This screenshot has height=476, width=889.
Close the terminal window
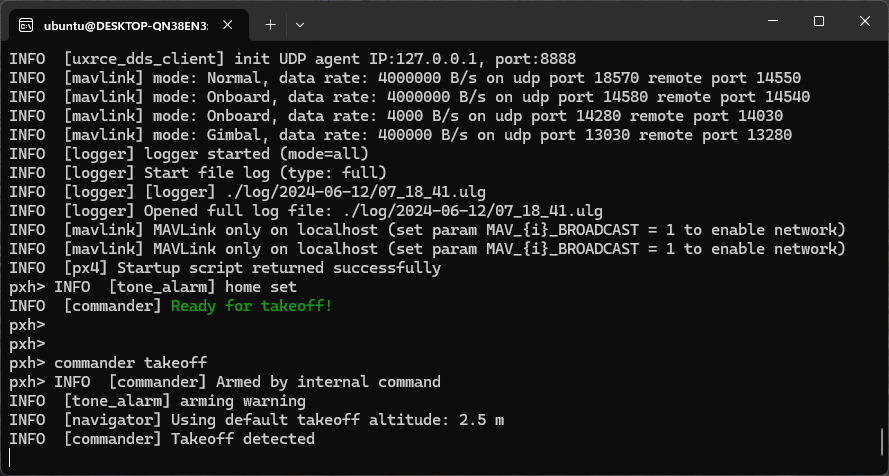click(864, 21)
